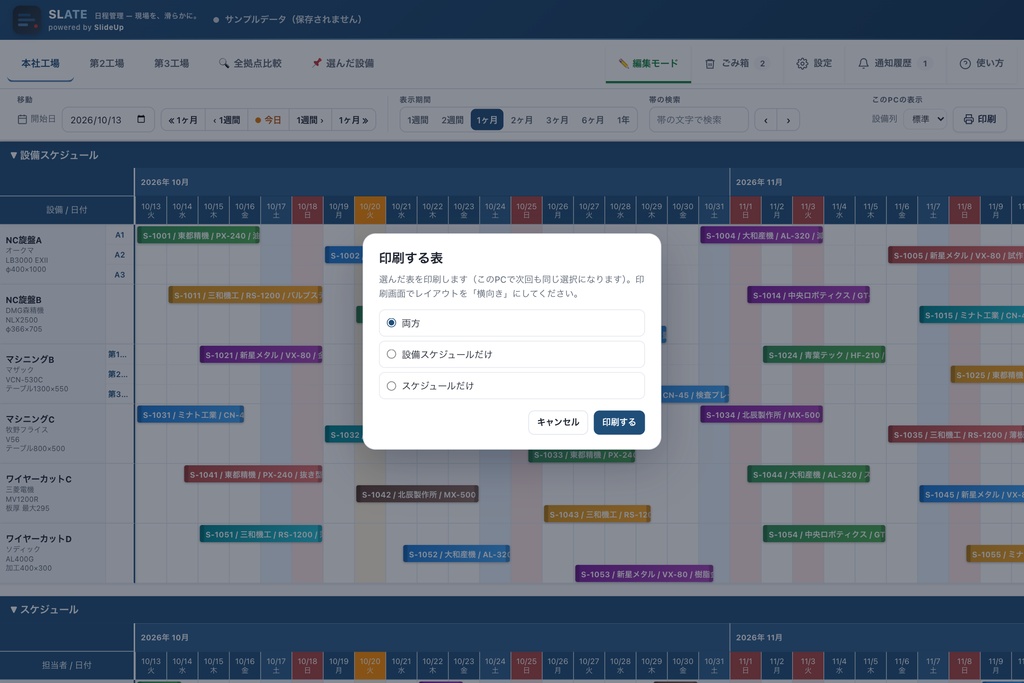
Task: Set display period to 6ヶ月
Action: (x=592, y=120)
